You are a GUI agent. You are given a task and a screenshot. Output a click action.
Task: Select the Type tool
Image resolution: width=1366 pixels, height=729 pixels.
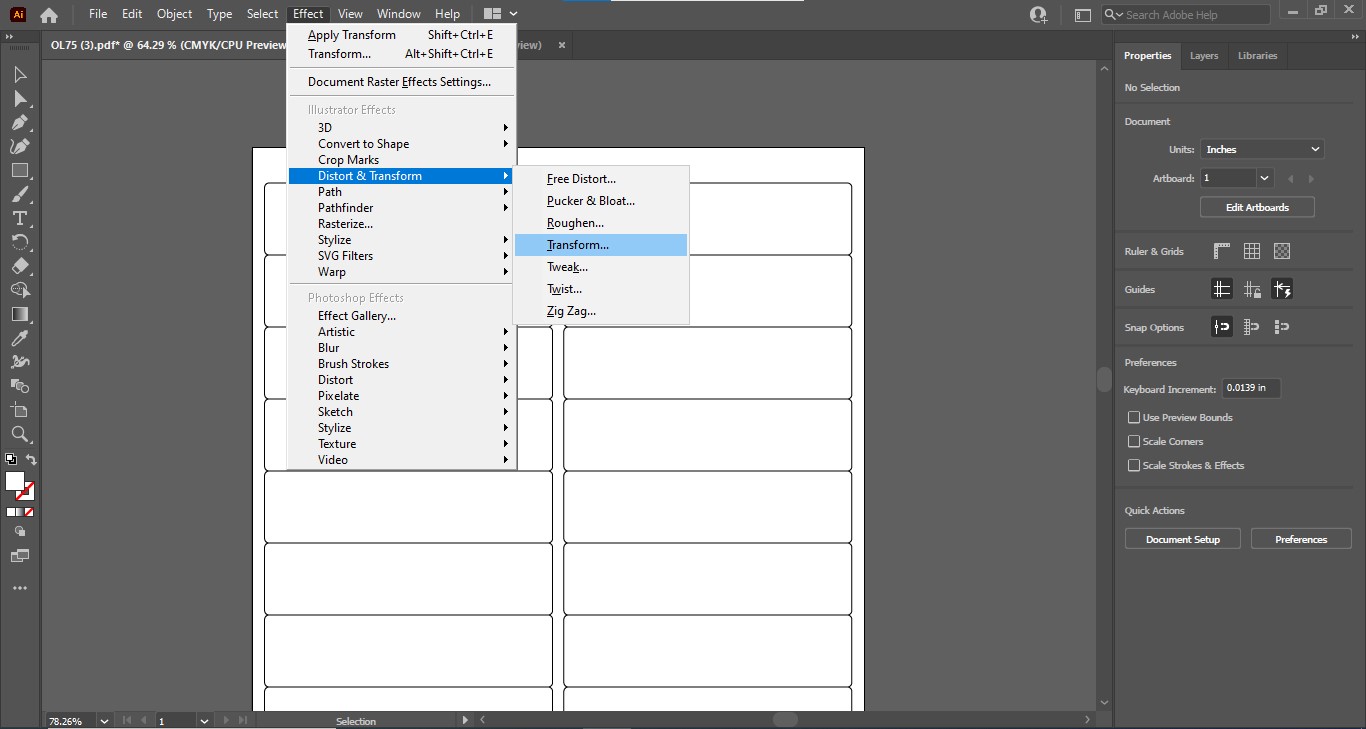click(x=20, y=219)
